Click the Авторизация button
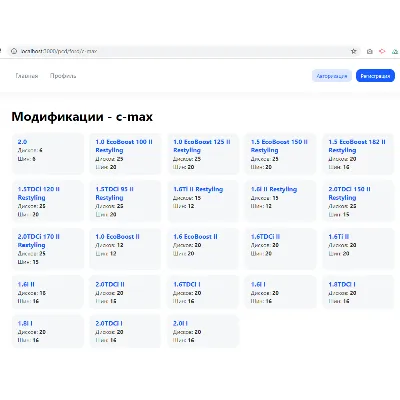Image resolution: width=400 pixels, height=400 pixels. pyautogui.click(x=332, y=76)
